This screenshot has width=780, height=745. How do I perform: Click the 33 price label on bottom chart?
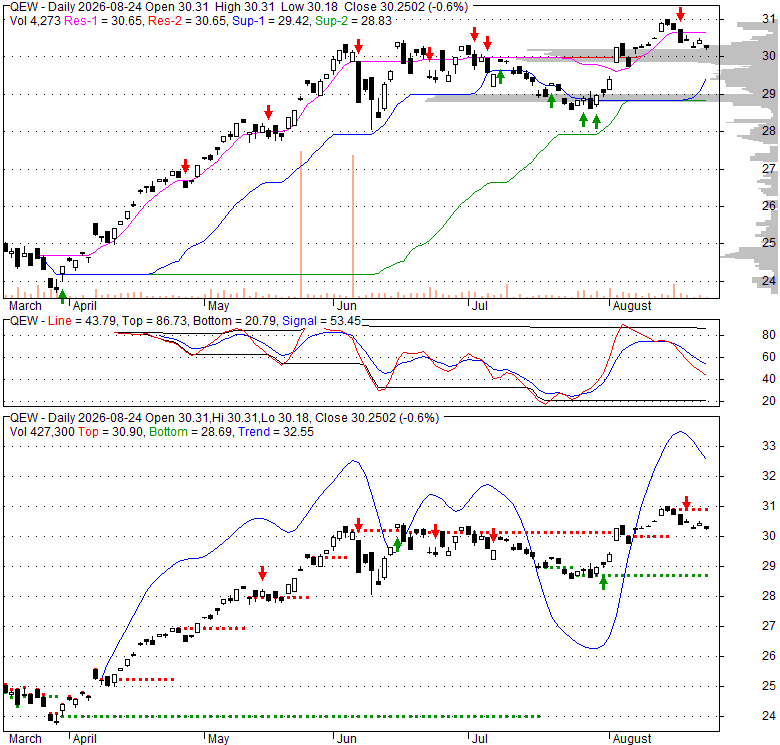[769, 446]
